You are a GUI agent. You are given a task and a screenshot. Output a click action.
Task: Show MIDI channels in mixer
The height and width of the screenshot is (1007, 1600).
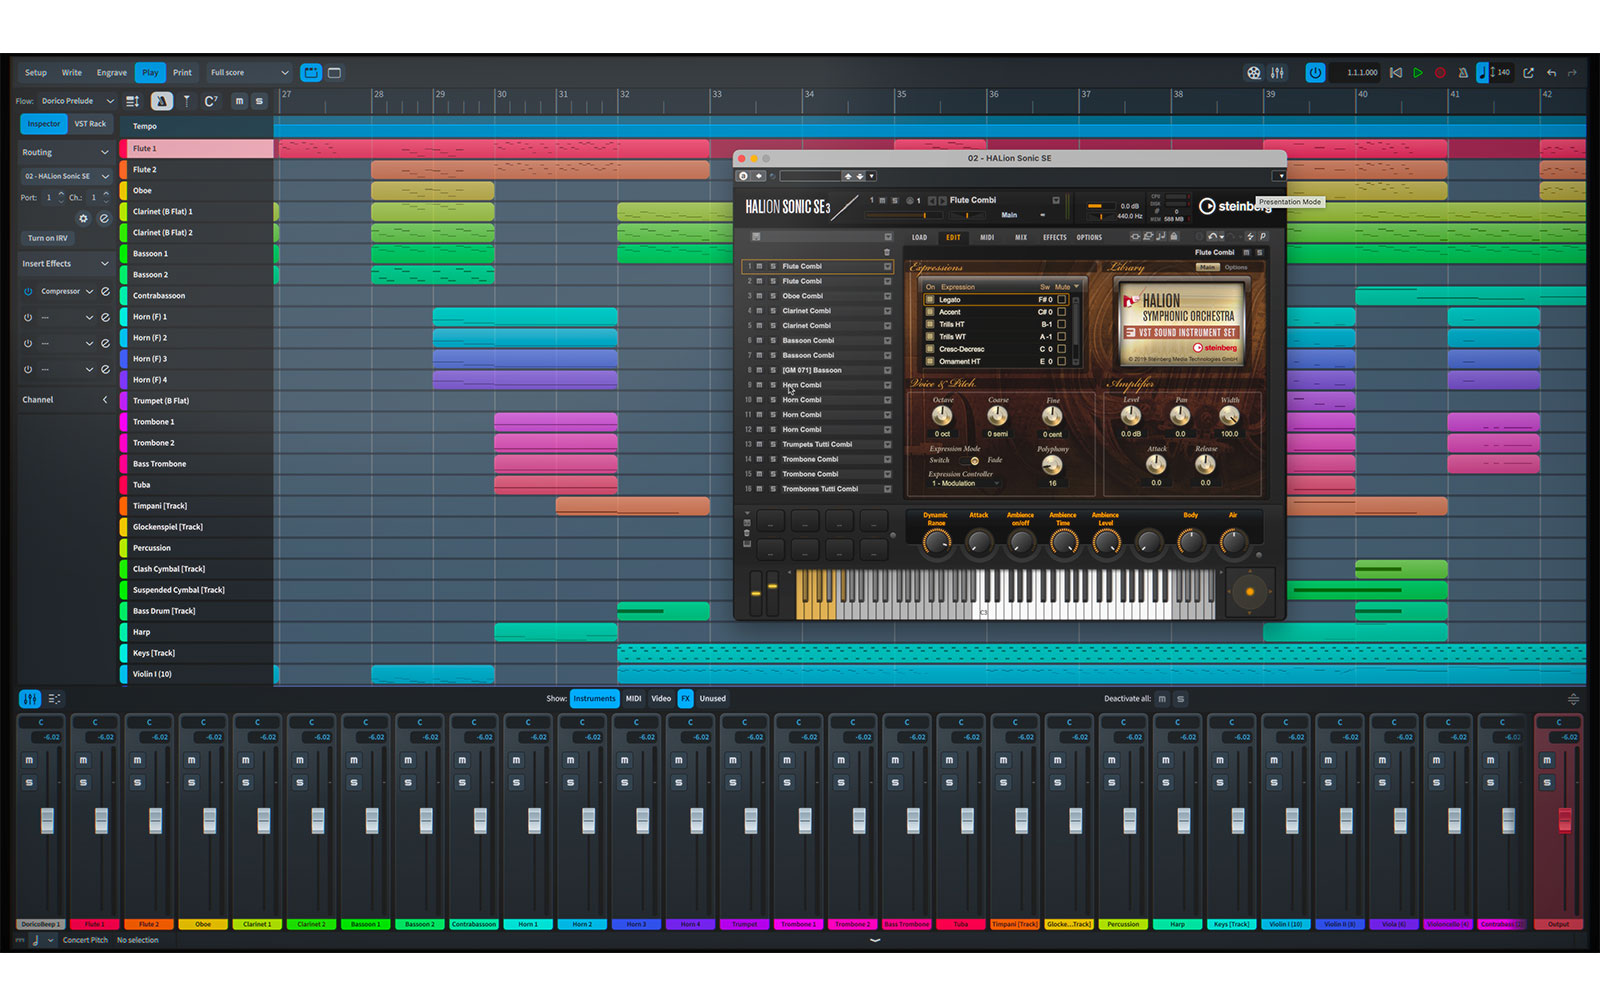[634, 699]
